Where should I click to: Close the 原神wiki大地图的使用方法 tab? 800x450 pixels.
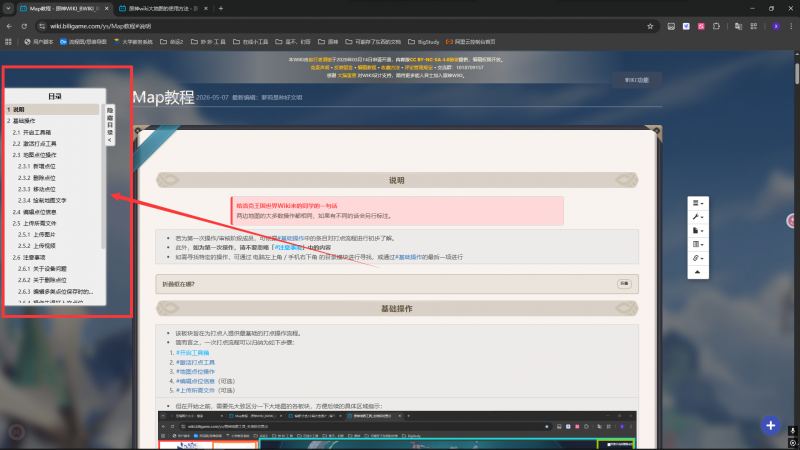coord(206,8)
